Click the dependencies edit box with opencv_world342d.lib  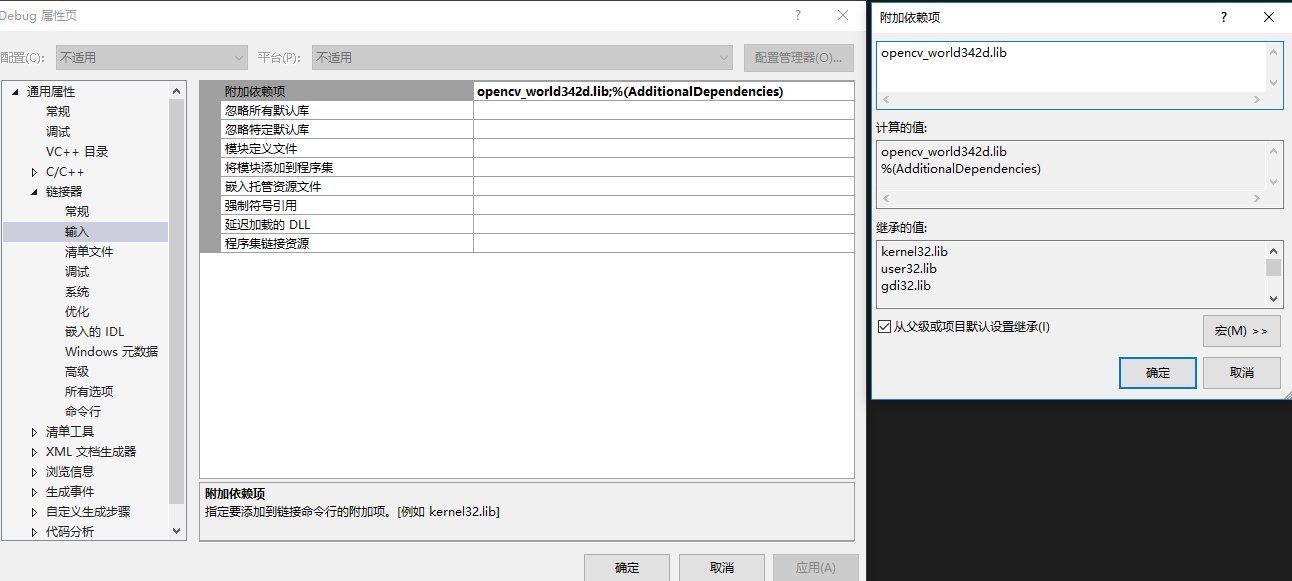[1071, 67]
